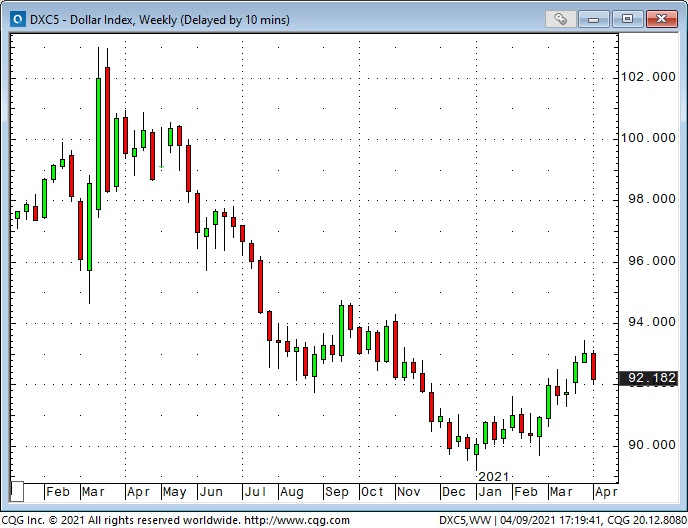Click the Aug time axis label

coord(292,492)
